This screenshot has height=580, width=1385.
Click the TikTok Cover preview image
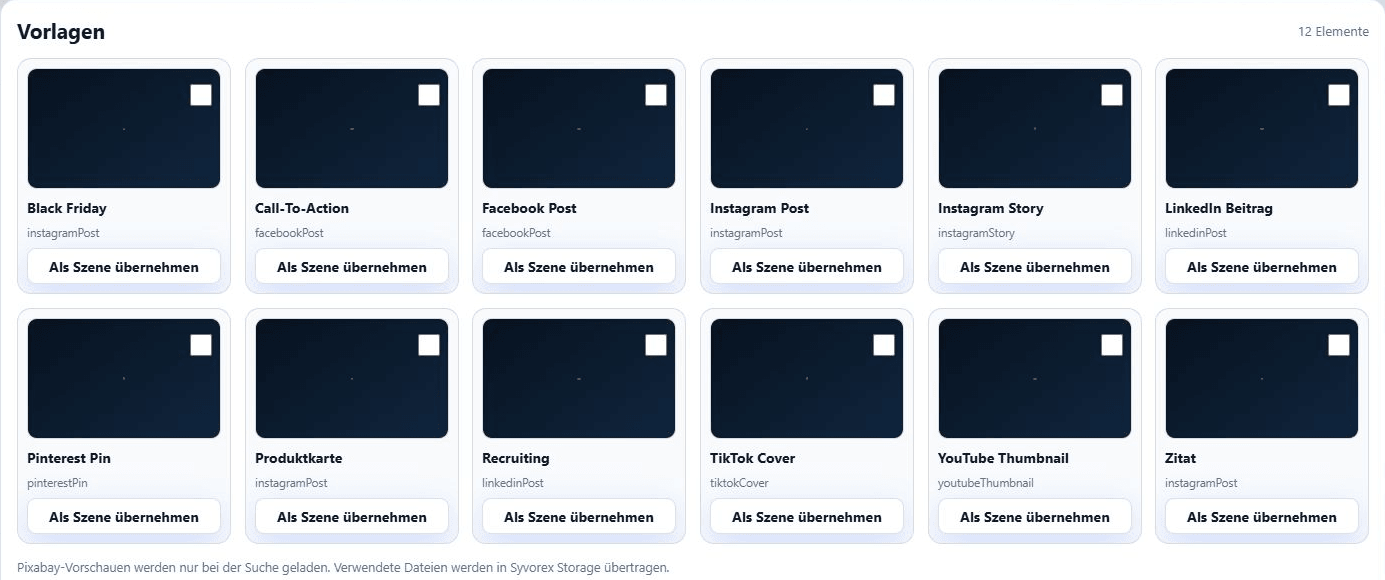(807, 378)
